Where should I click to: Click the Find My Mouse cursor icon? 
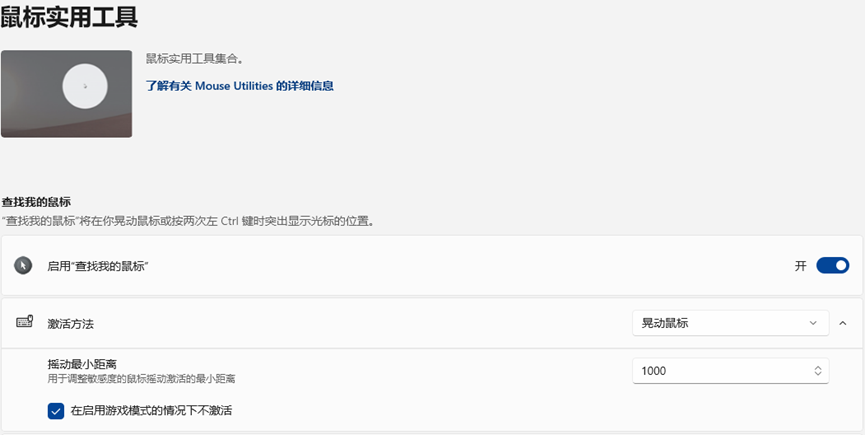23,266
